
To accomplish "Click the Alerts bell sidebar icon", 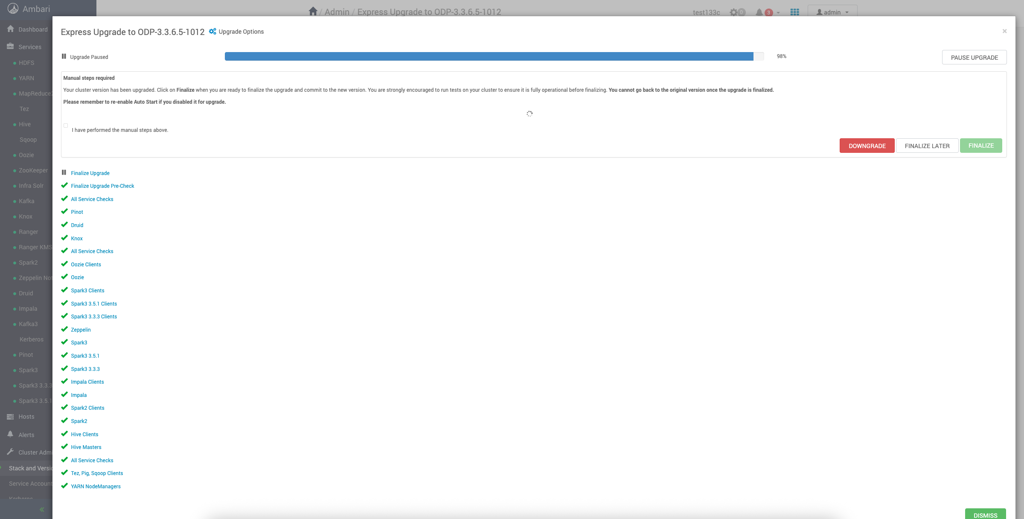I will (10, 434).
